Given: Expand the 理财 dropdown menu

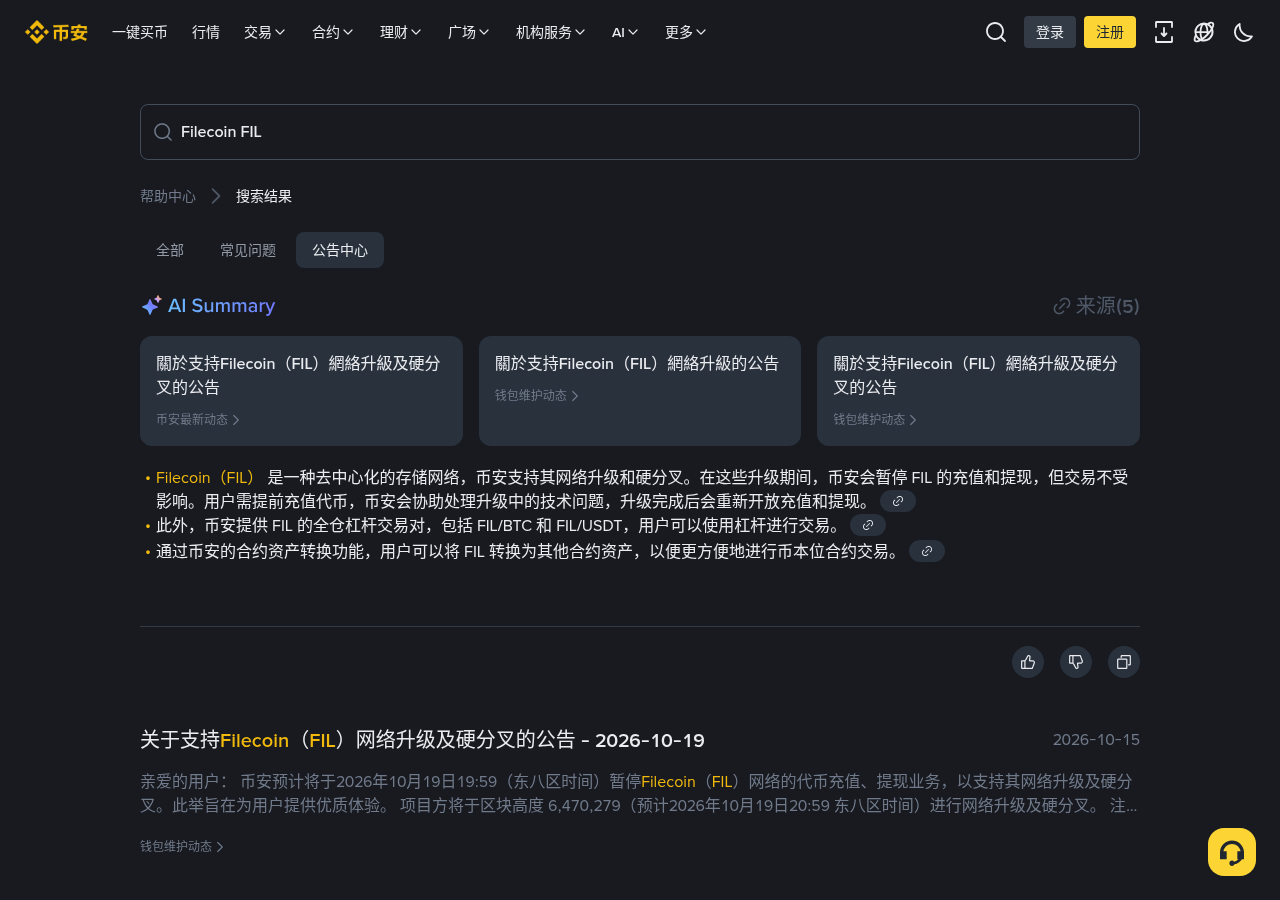Looking at the screenshot, I should click(x=401, y=32).
